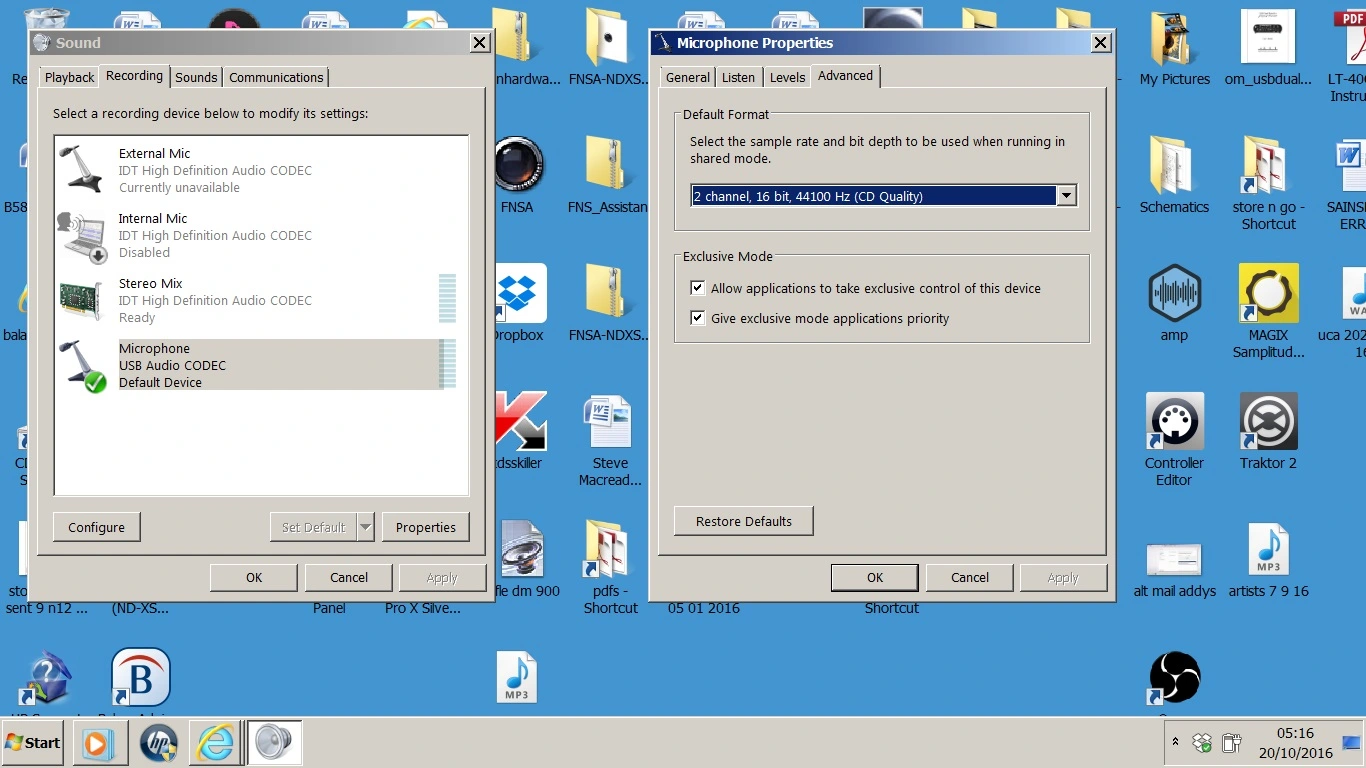
Task: Select the disabled Internal Mic device
Action: pyautogui.click(x=215, y=235)
